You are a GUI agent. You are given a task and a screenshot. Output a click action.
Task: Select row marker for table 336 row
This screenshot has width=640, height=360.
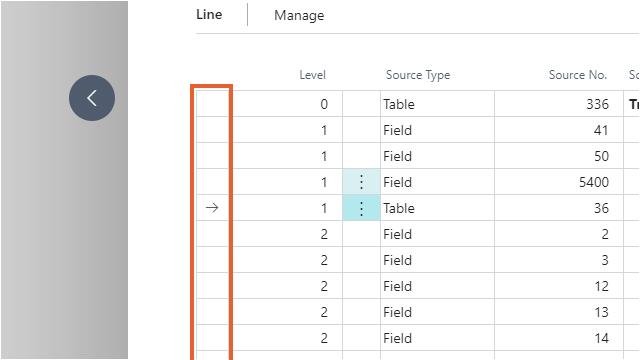click(x=212, y=104)
